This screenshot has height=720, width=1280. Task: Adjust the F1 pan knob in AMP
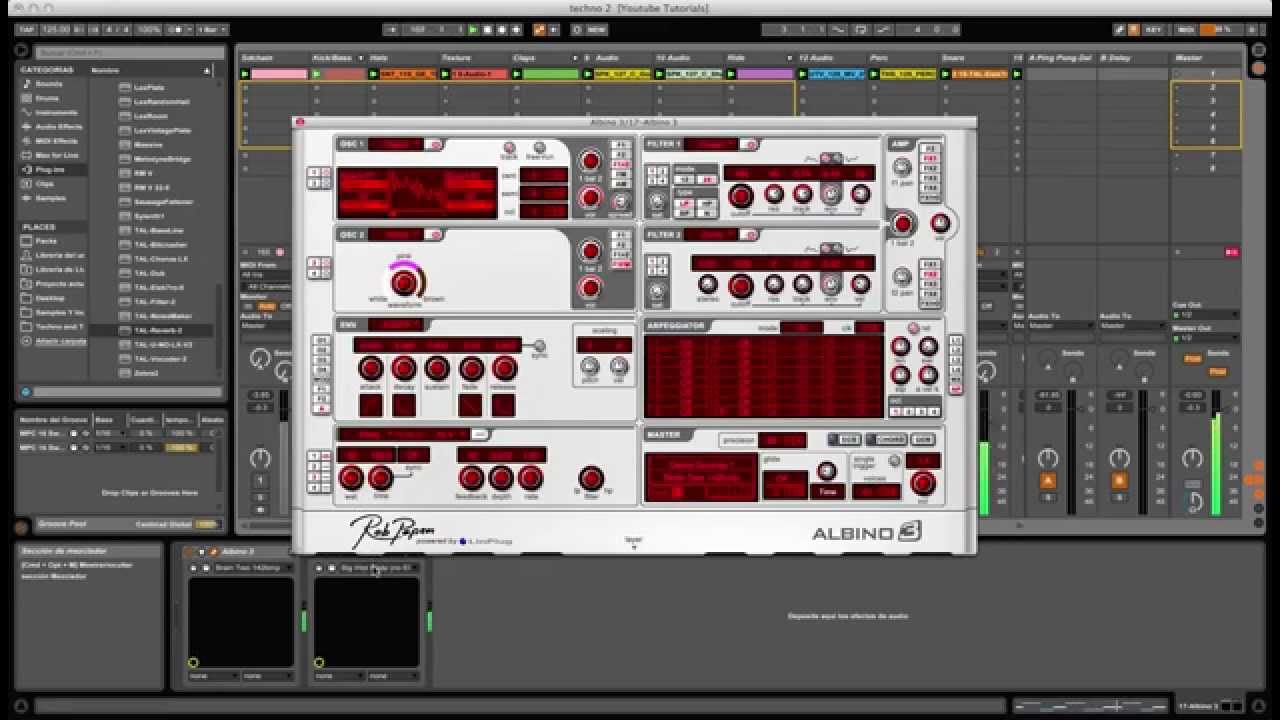tap(901, 167)
